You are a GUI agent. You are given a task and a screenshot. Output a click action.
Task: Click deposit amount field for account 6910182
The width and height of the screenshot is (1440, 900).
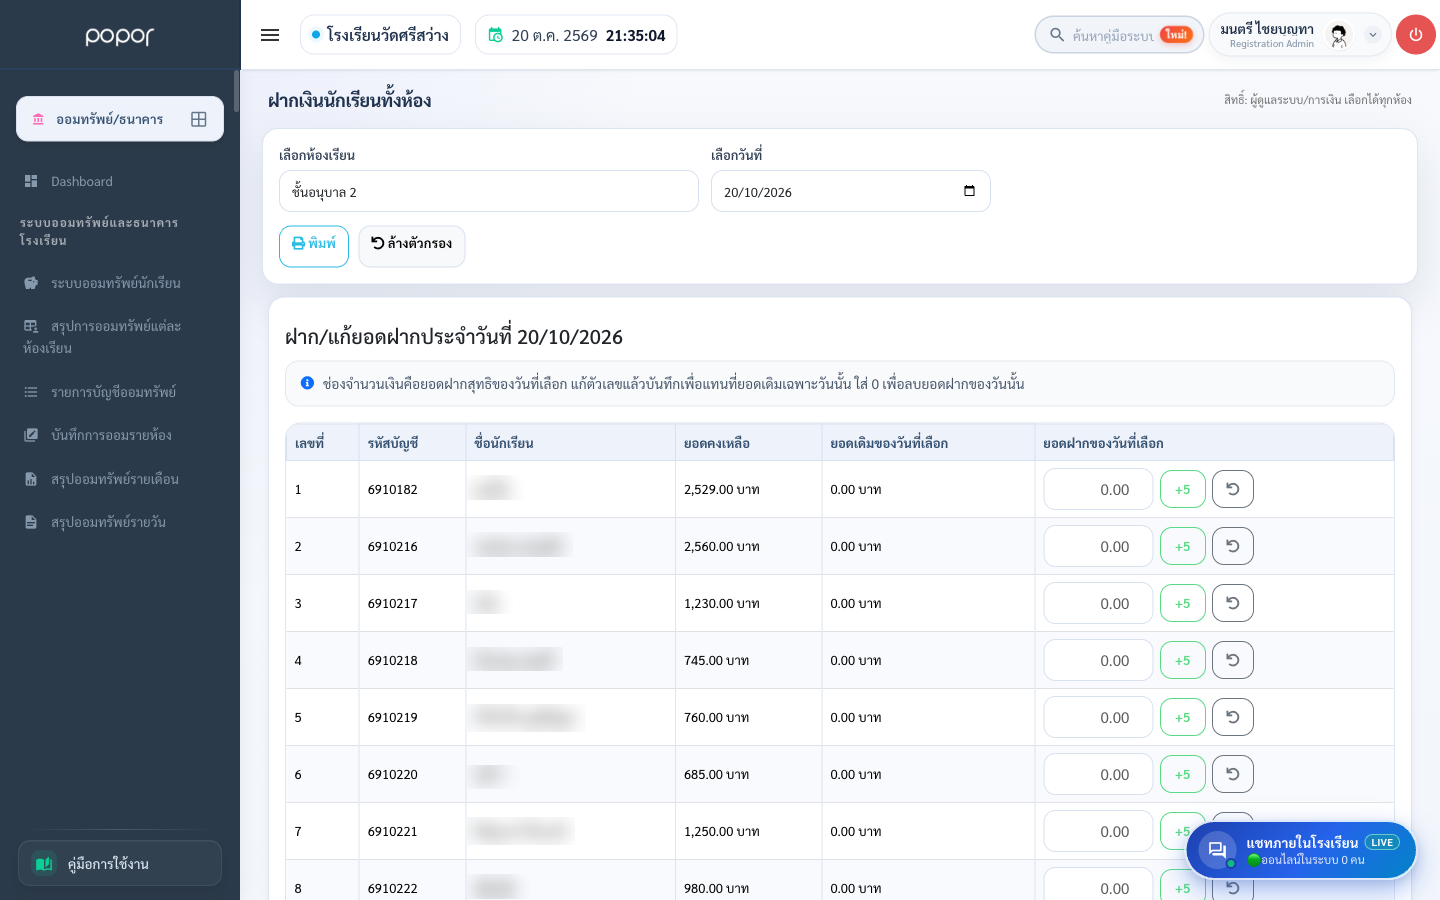(1098, 489)
